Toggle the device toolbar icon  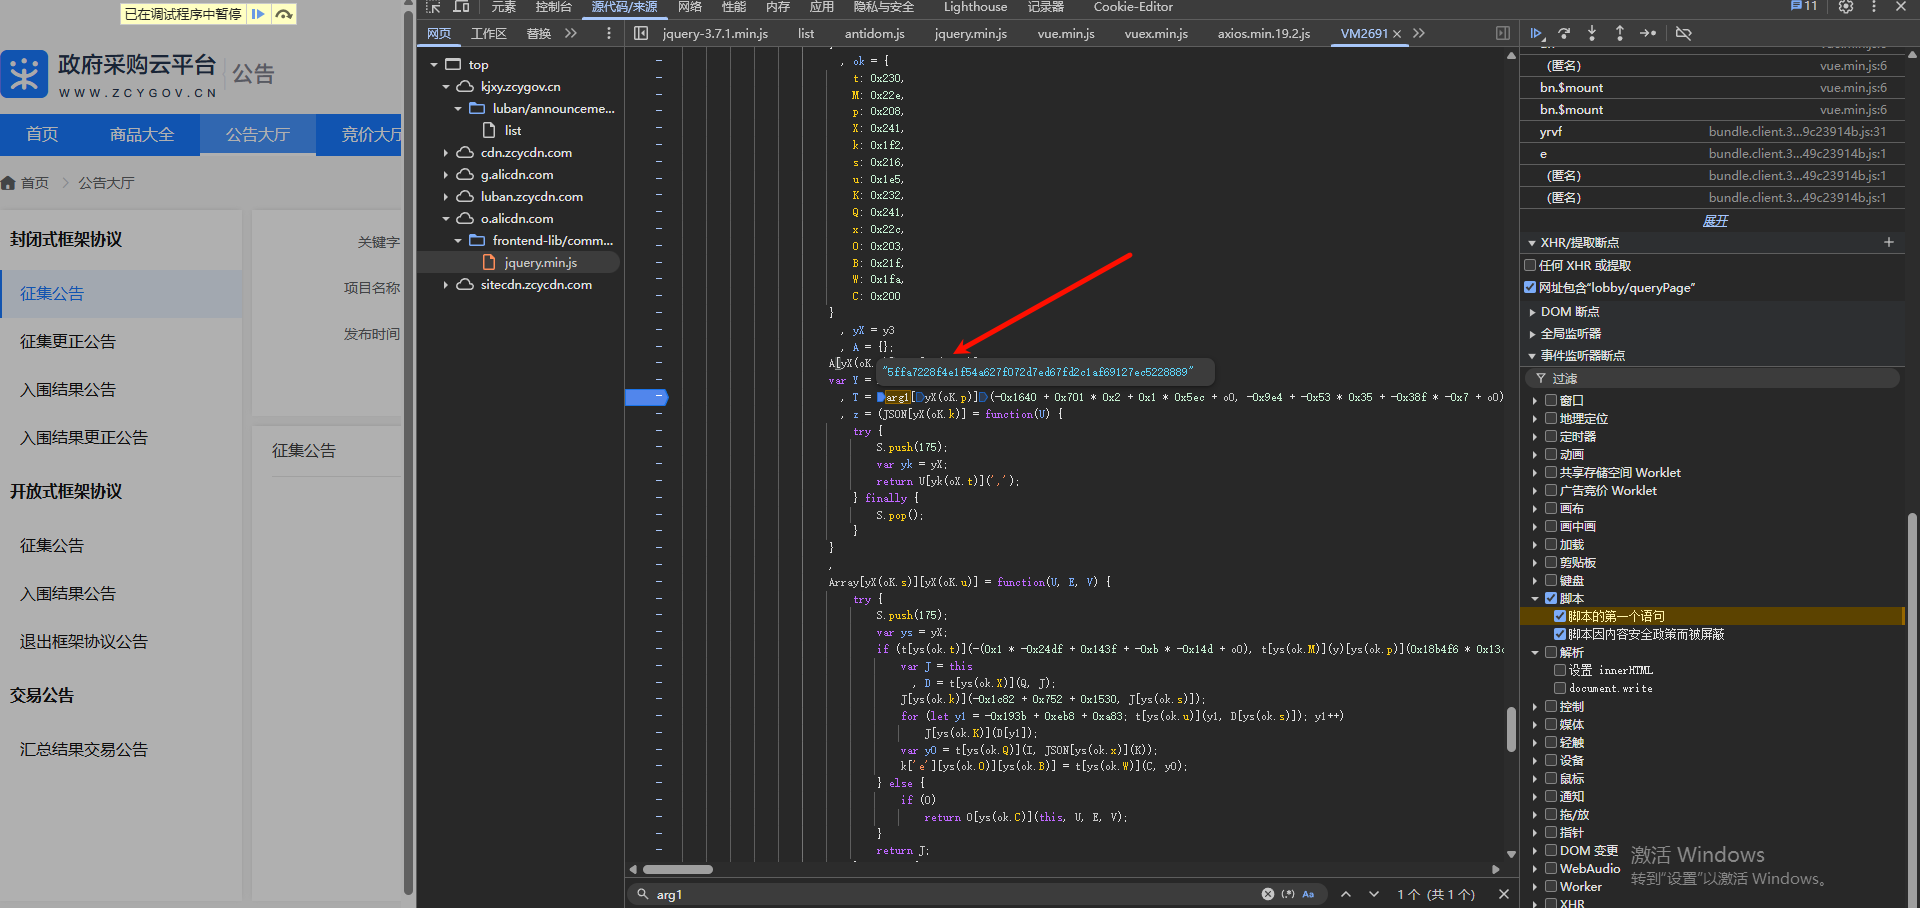(x=461, y=7)
